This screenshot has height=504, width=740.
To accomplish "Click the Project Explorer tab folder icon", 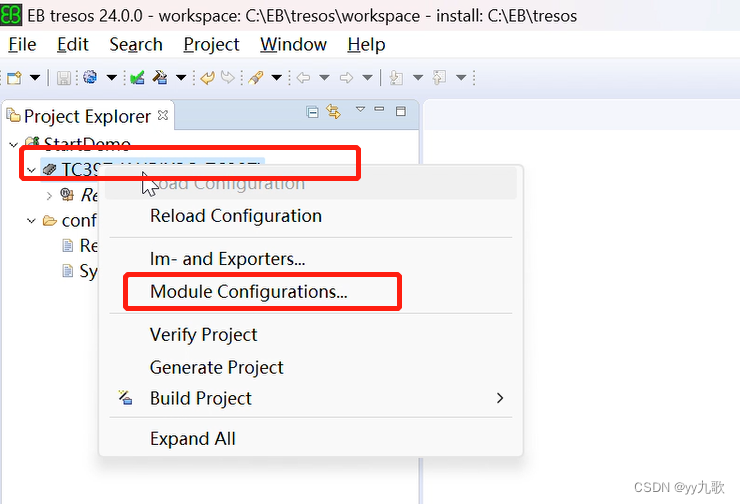I will [13, 115].
